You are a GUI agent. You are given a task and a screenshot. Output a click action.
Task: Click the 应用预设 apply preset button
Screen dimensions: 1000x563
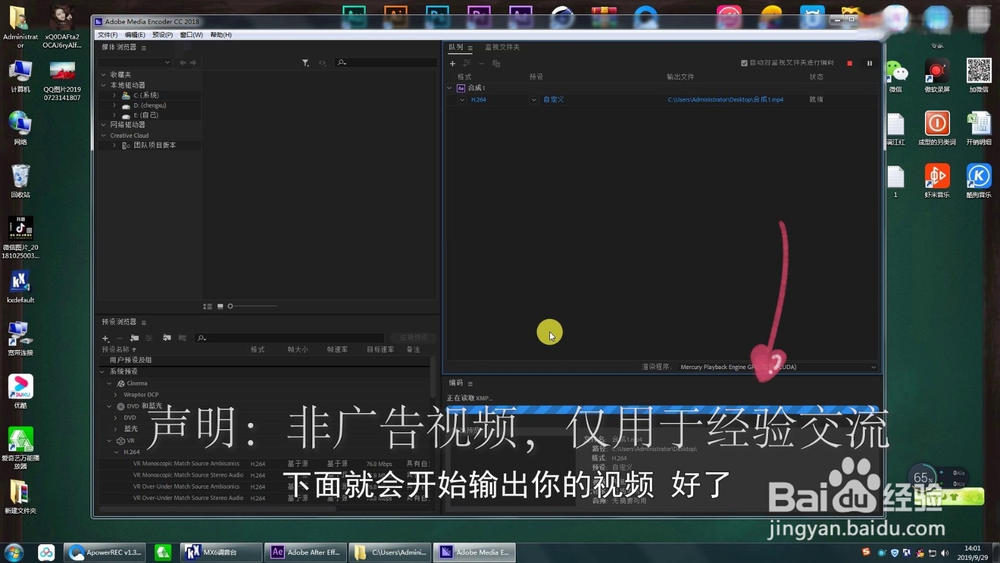(x=413, y=337)
